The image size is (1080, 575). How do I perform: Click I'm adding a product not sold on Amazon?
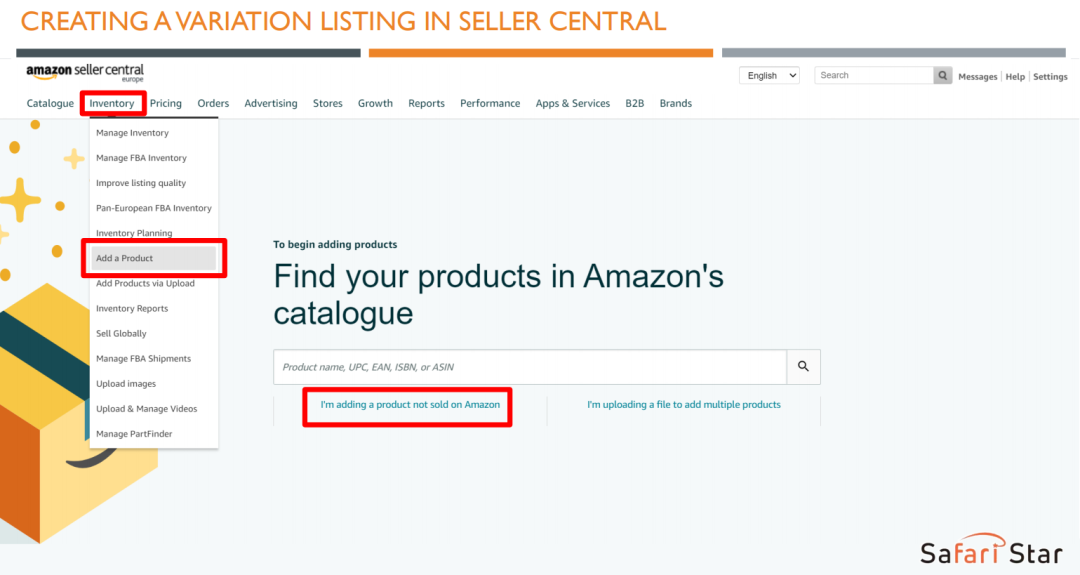point(409,405)
